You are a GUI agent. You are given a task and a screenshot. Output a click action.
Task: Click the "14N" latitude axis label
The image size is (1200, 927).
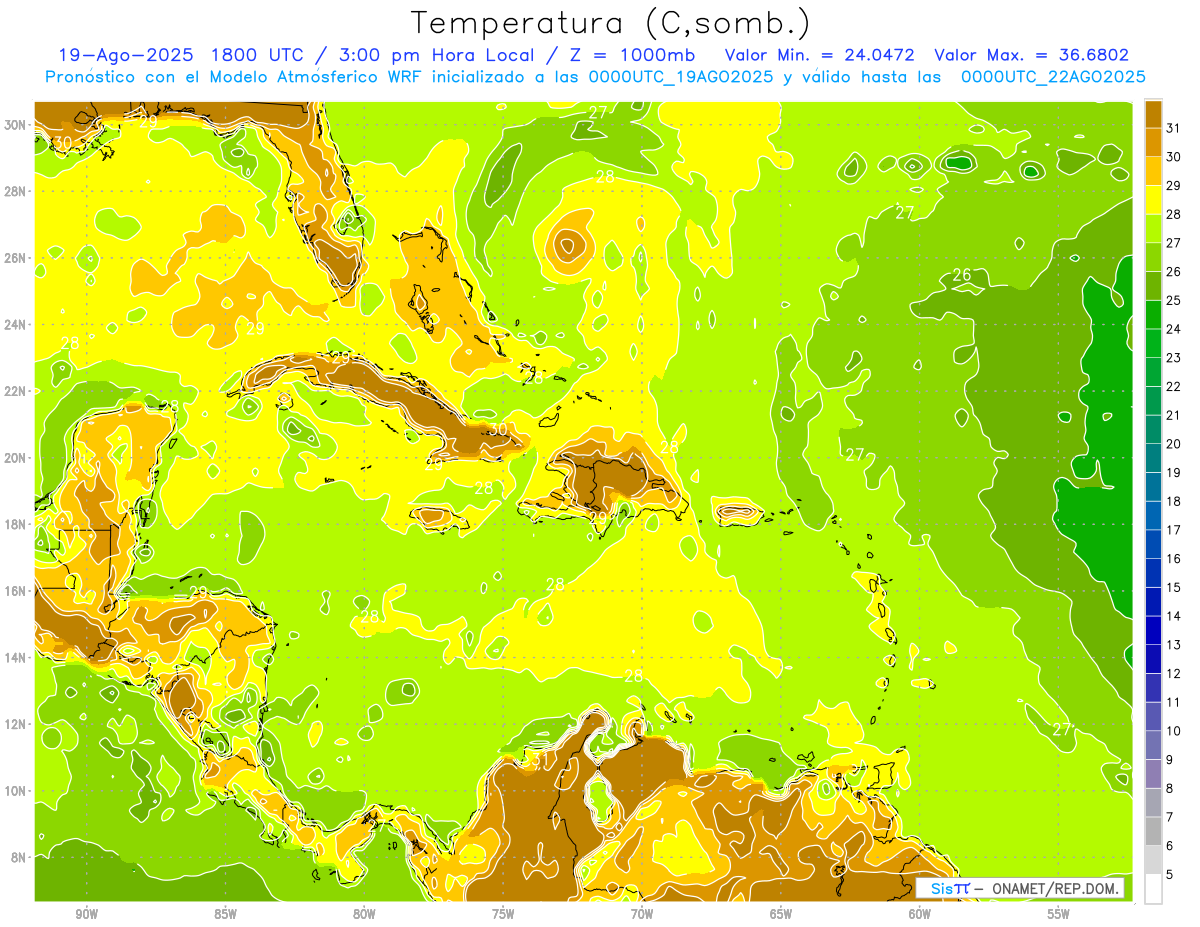pos(15,657)
